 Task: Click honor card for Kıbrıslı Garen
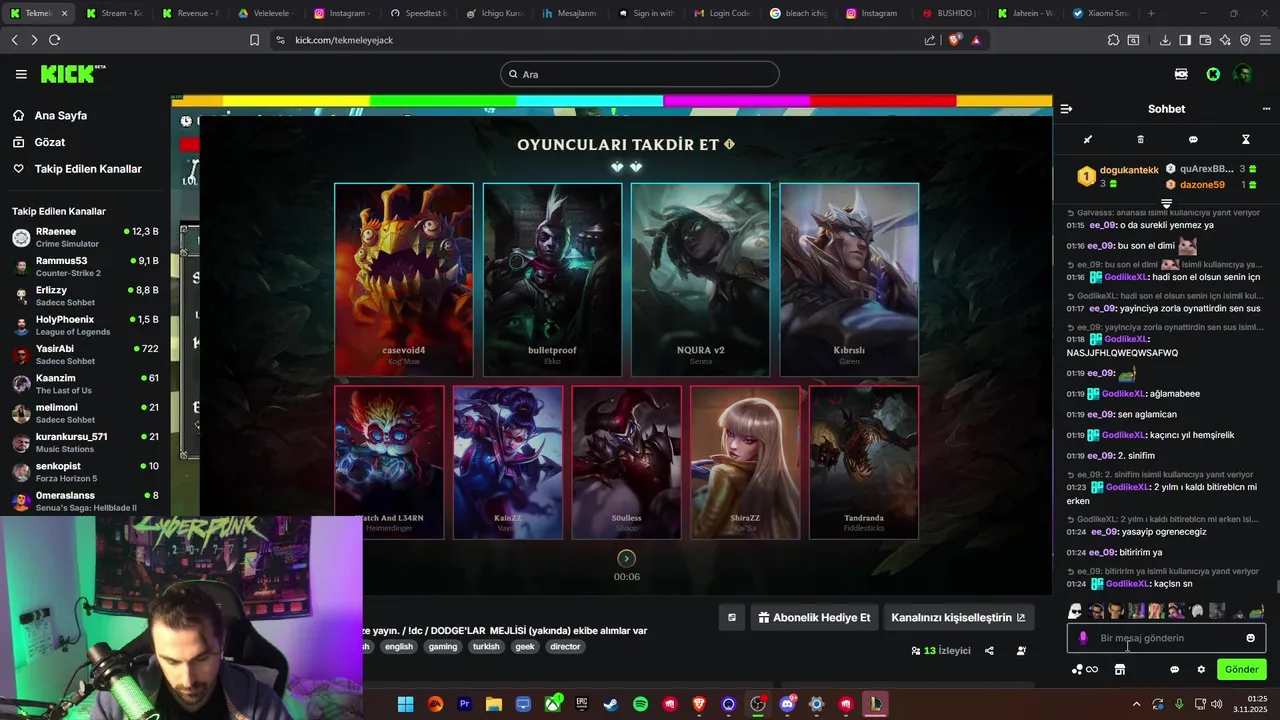[849, 280]
